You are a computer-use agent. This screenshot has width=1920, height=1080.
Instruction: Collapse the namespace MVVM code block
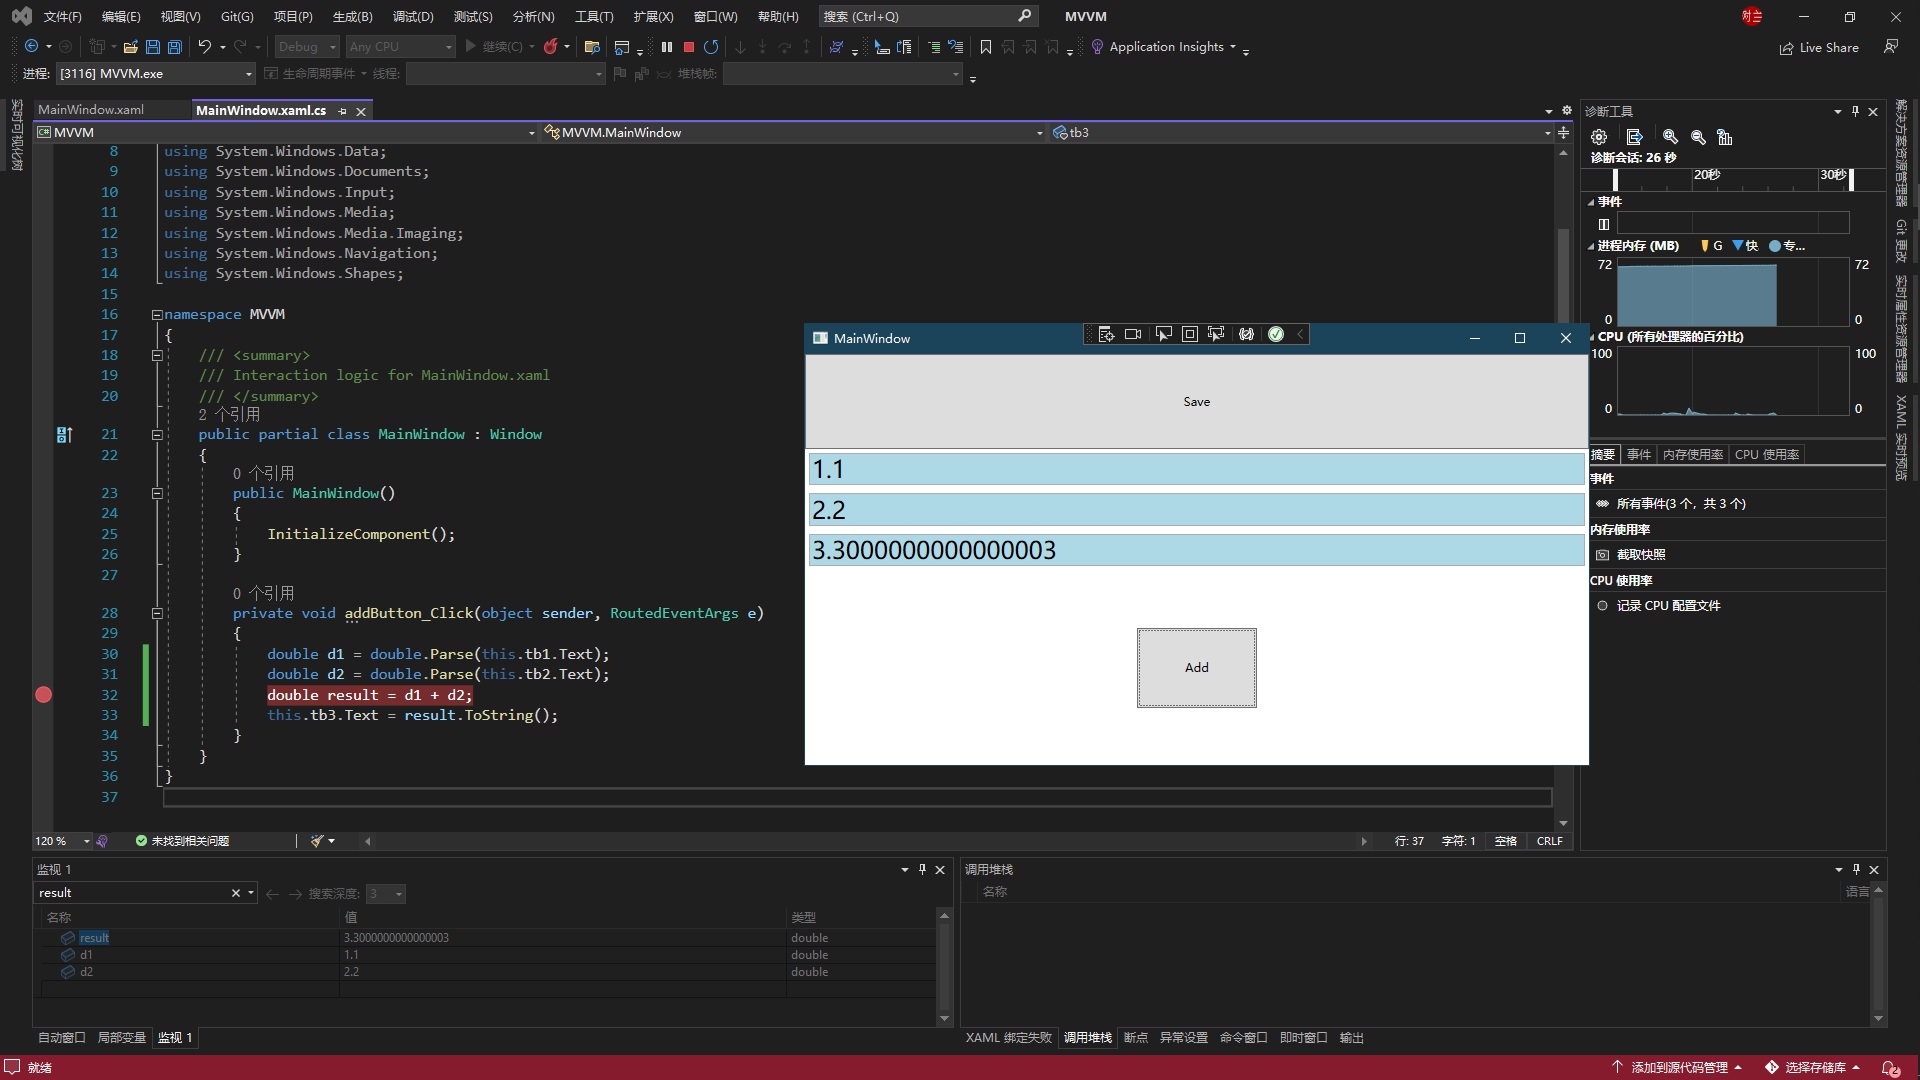157,315
